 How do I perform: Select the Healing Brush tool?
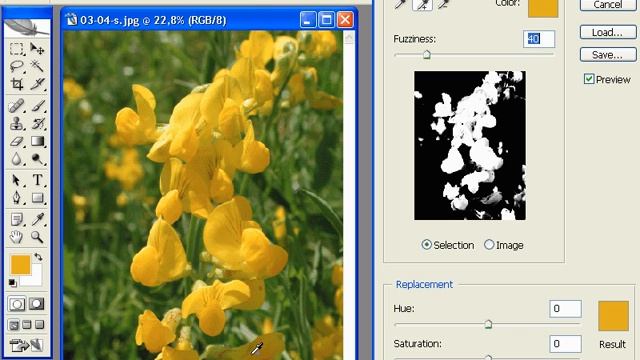click(16, 106)
